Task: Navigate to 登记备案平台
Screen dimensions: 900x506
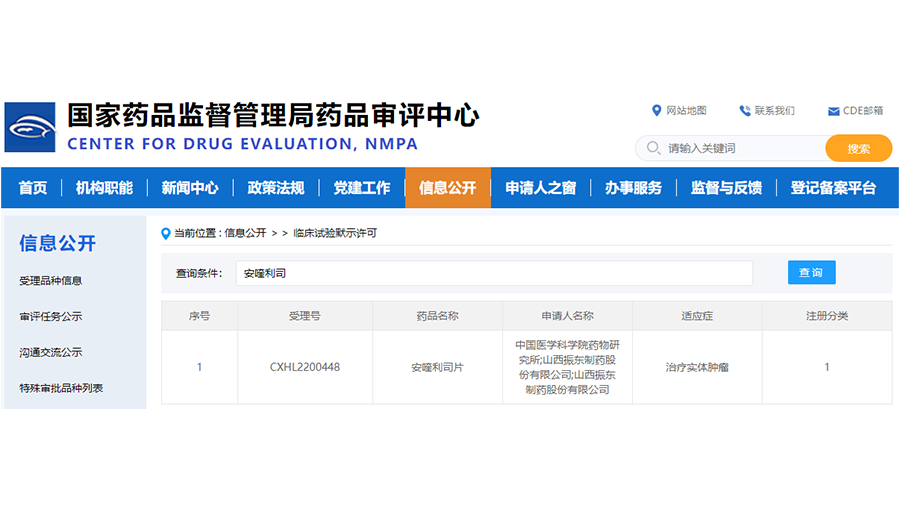Action: pos(833,188)
